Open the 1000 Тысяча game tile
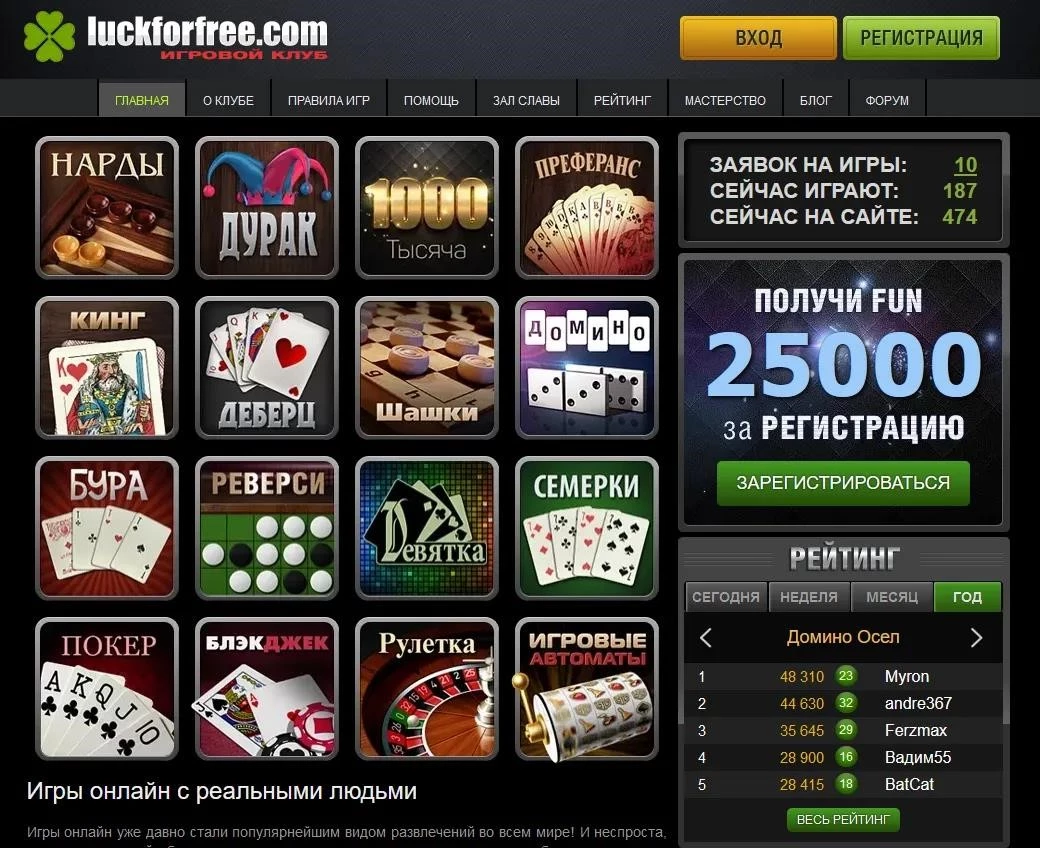This screenshot has width=1040, height=848. coord(426,208)
